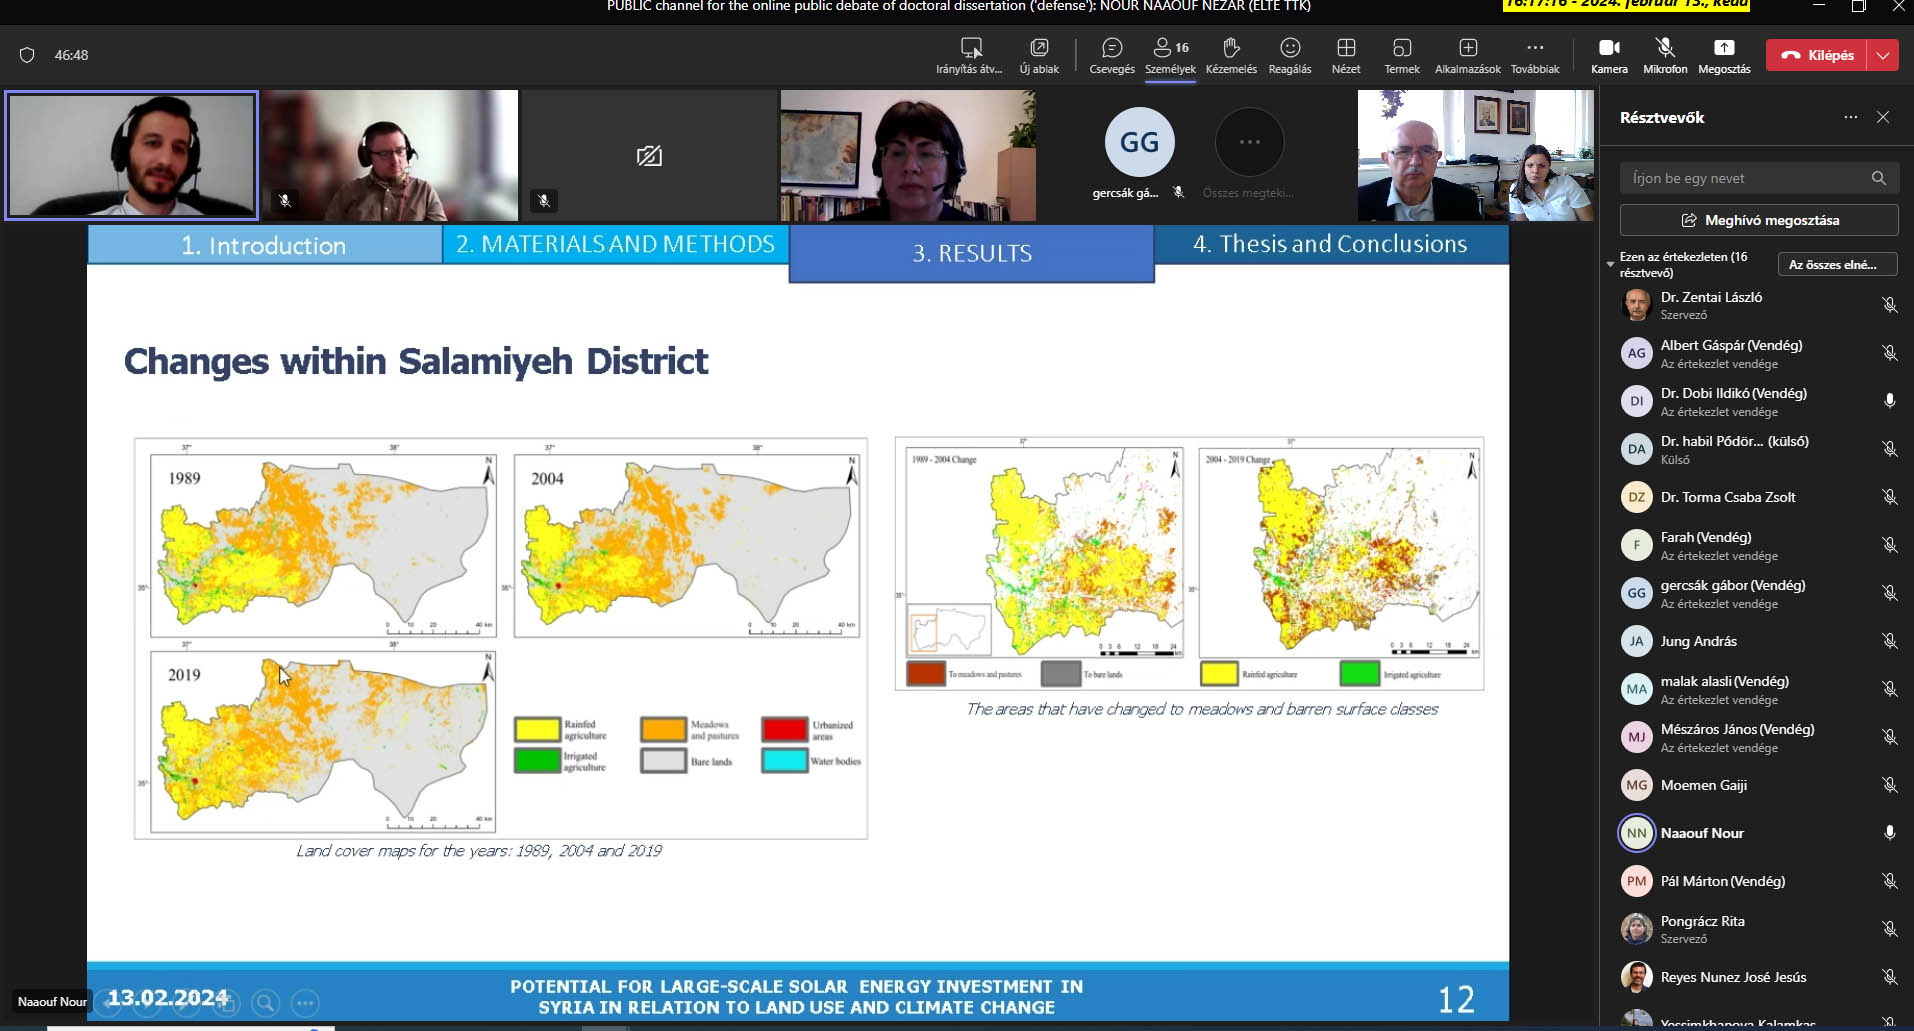The height and width of the screenshot is (1031, 1914).
Task: Open Termek breakout rooms
Action: tap(1402, 56)
